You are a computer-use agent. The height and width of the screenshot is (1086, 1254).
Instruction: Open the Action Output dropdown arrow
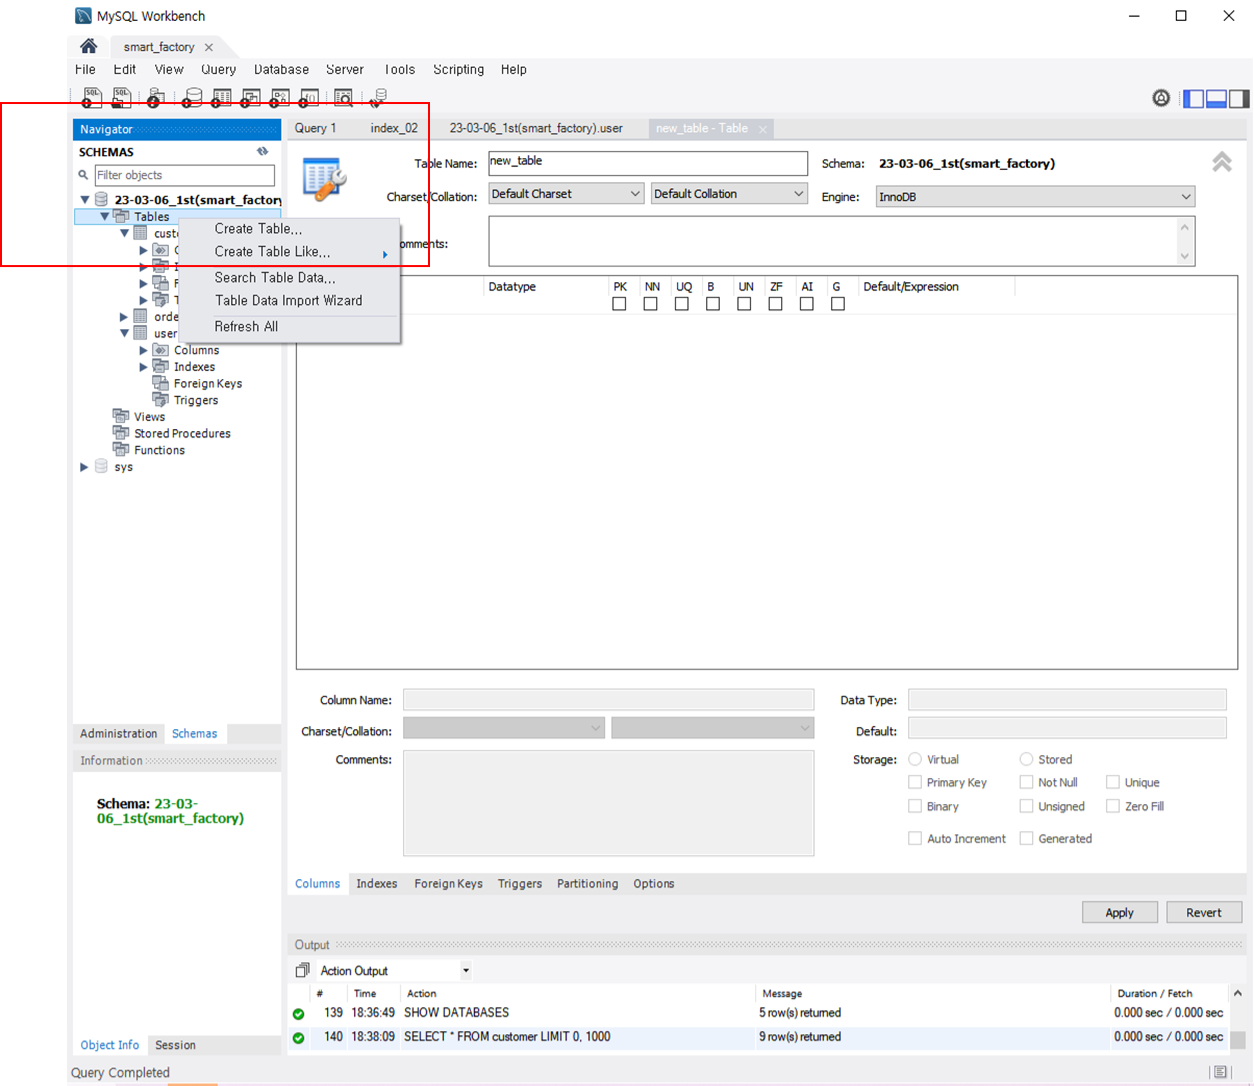466,971
